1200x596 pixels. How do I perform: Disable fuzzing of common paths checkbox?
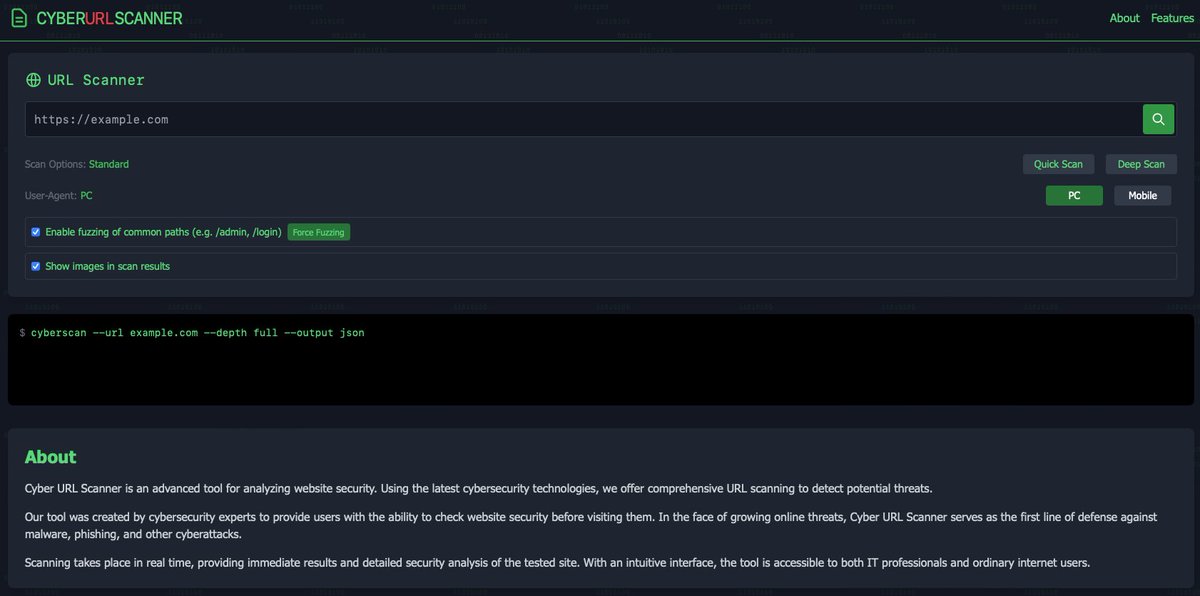click(35, 231)
